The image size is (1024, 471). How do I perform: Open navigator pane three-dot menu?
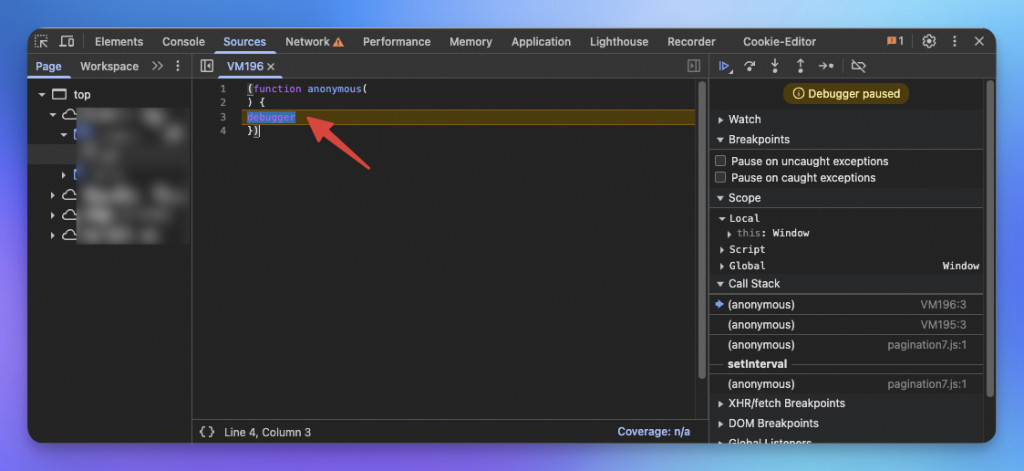click(178, 66)
